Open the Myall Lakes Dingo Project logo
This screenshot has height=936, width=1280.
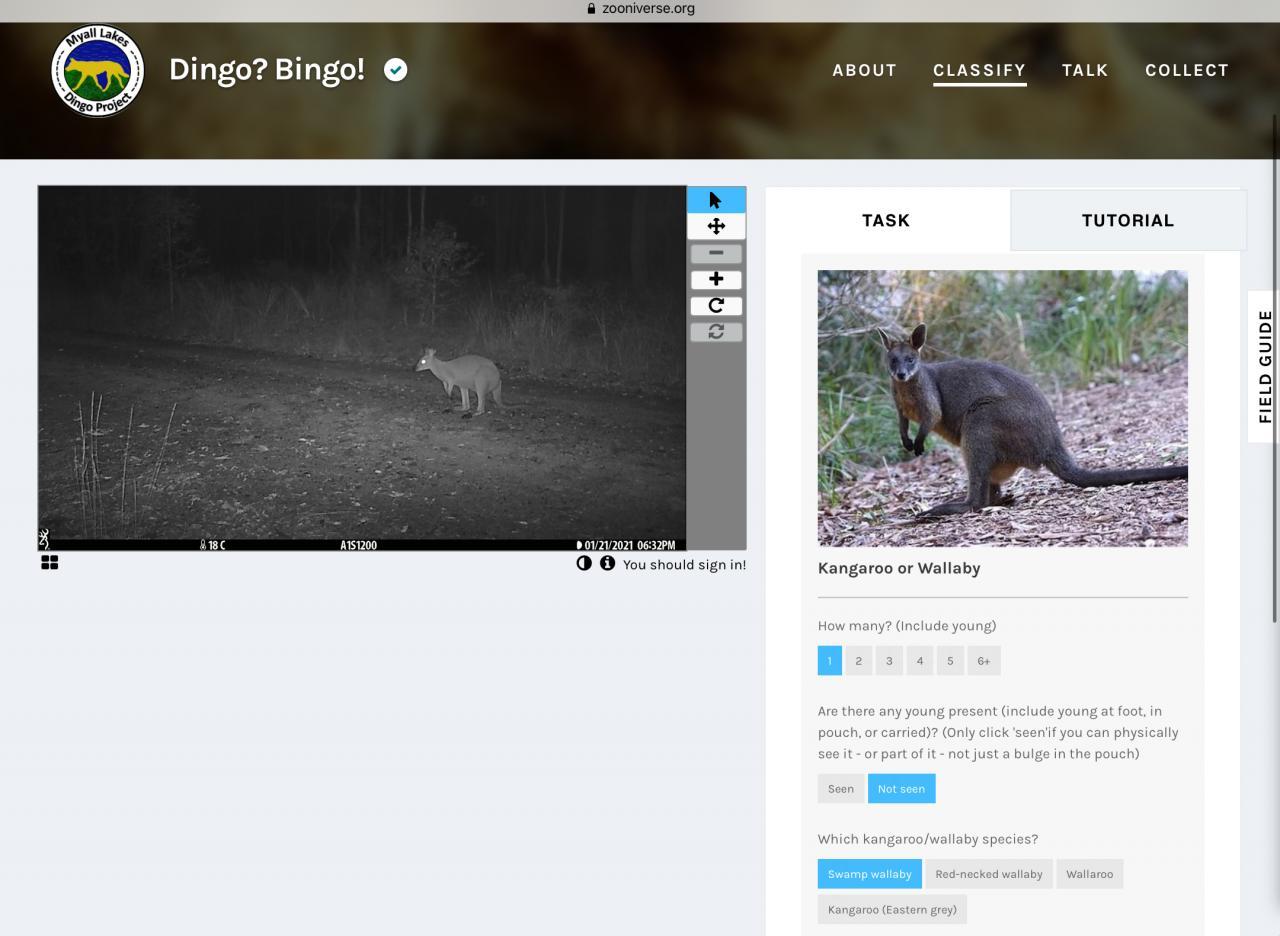[x=98, y=70]
